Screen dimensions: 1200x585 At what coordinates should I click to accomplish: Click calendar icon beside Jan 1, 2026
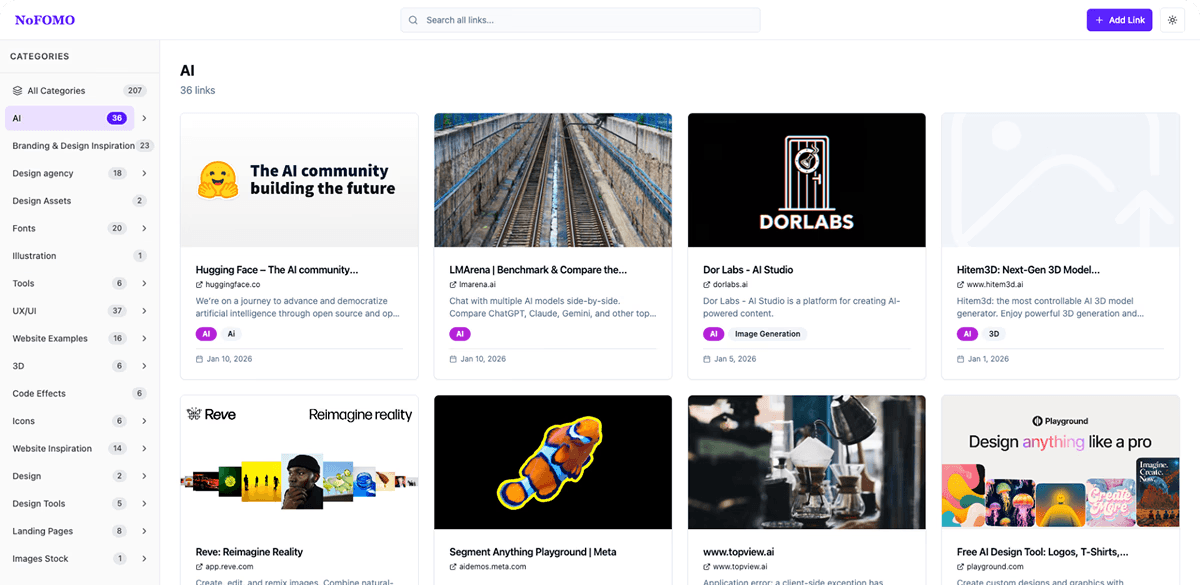tap(961, 359)
